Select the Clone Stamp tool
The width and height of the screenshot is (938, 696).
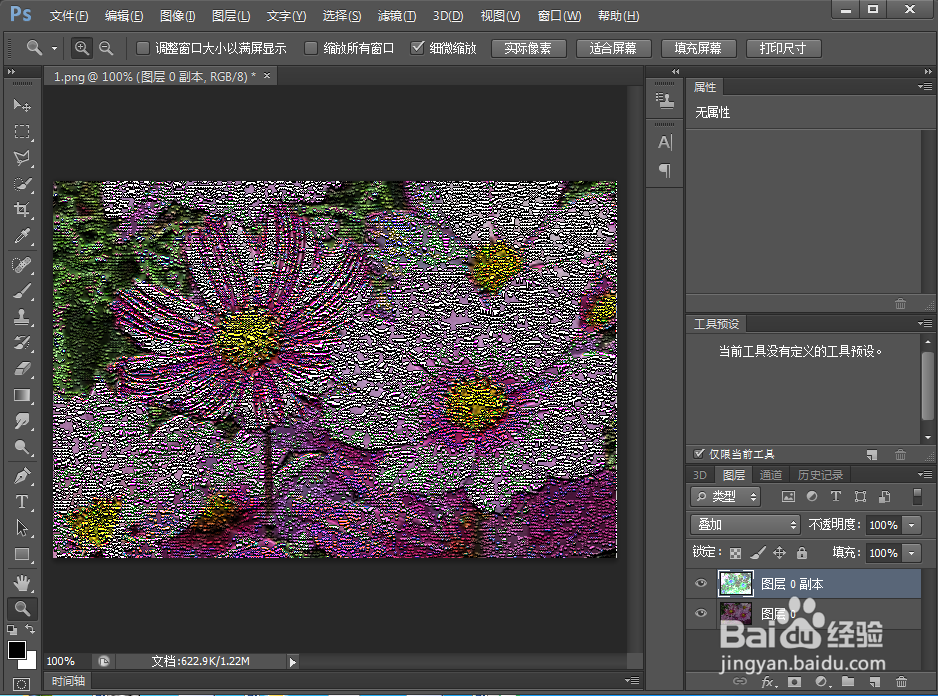(22, 317)
